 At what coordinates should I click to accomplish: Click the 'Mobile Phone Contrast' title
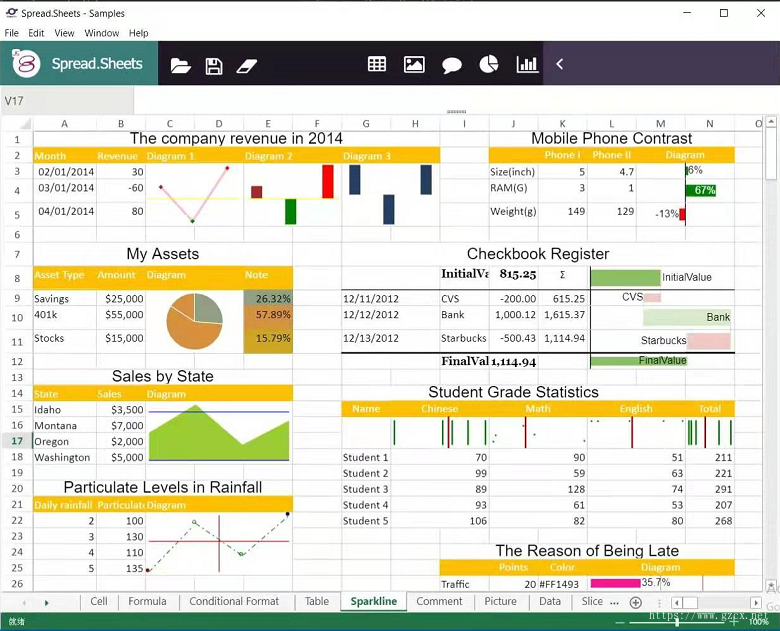pyautogui.click(x=611, y=138)
